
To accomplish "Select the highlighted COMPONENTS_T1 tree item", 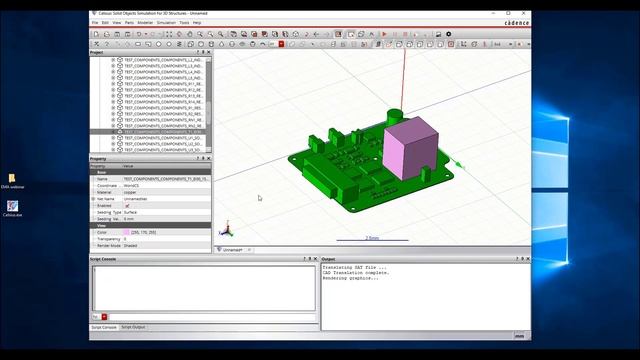I will (163, 132).
